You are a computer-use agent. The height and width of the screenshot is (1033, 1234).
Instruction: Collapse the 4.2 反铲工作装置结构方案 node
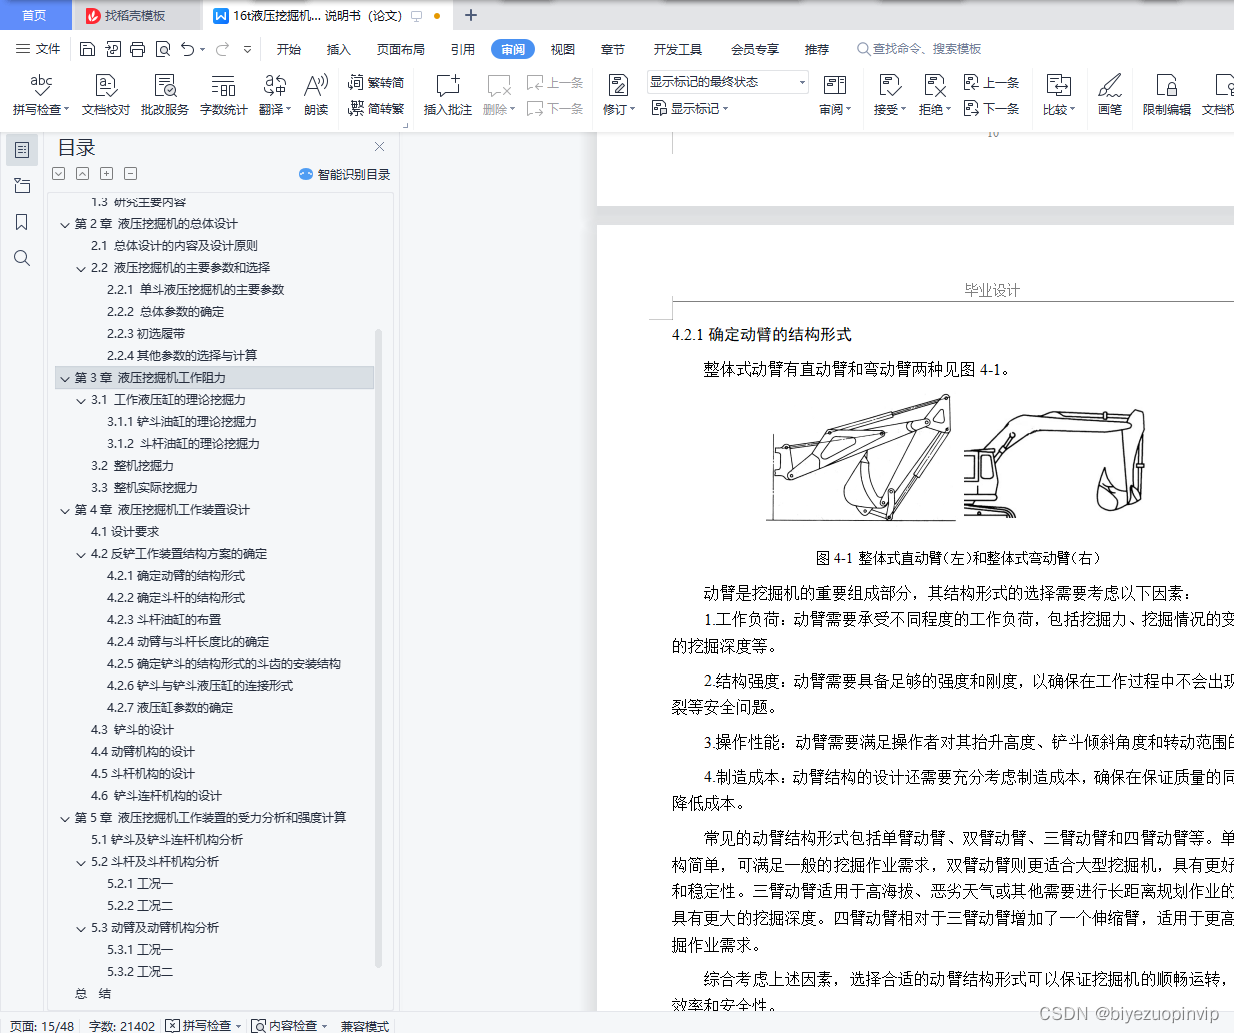click(x=81, y=555)
